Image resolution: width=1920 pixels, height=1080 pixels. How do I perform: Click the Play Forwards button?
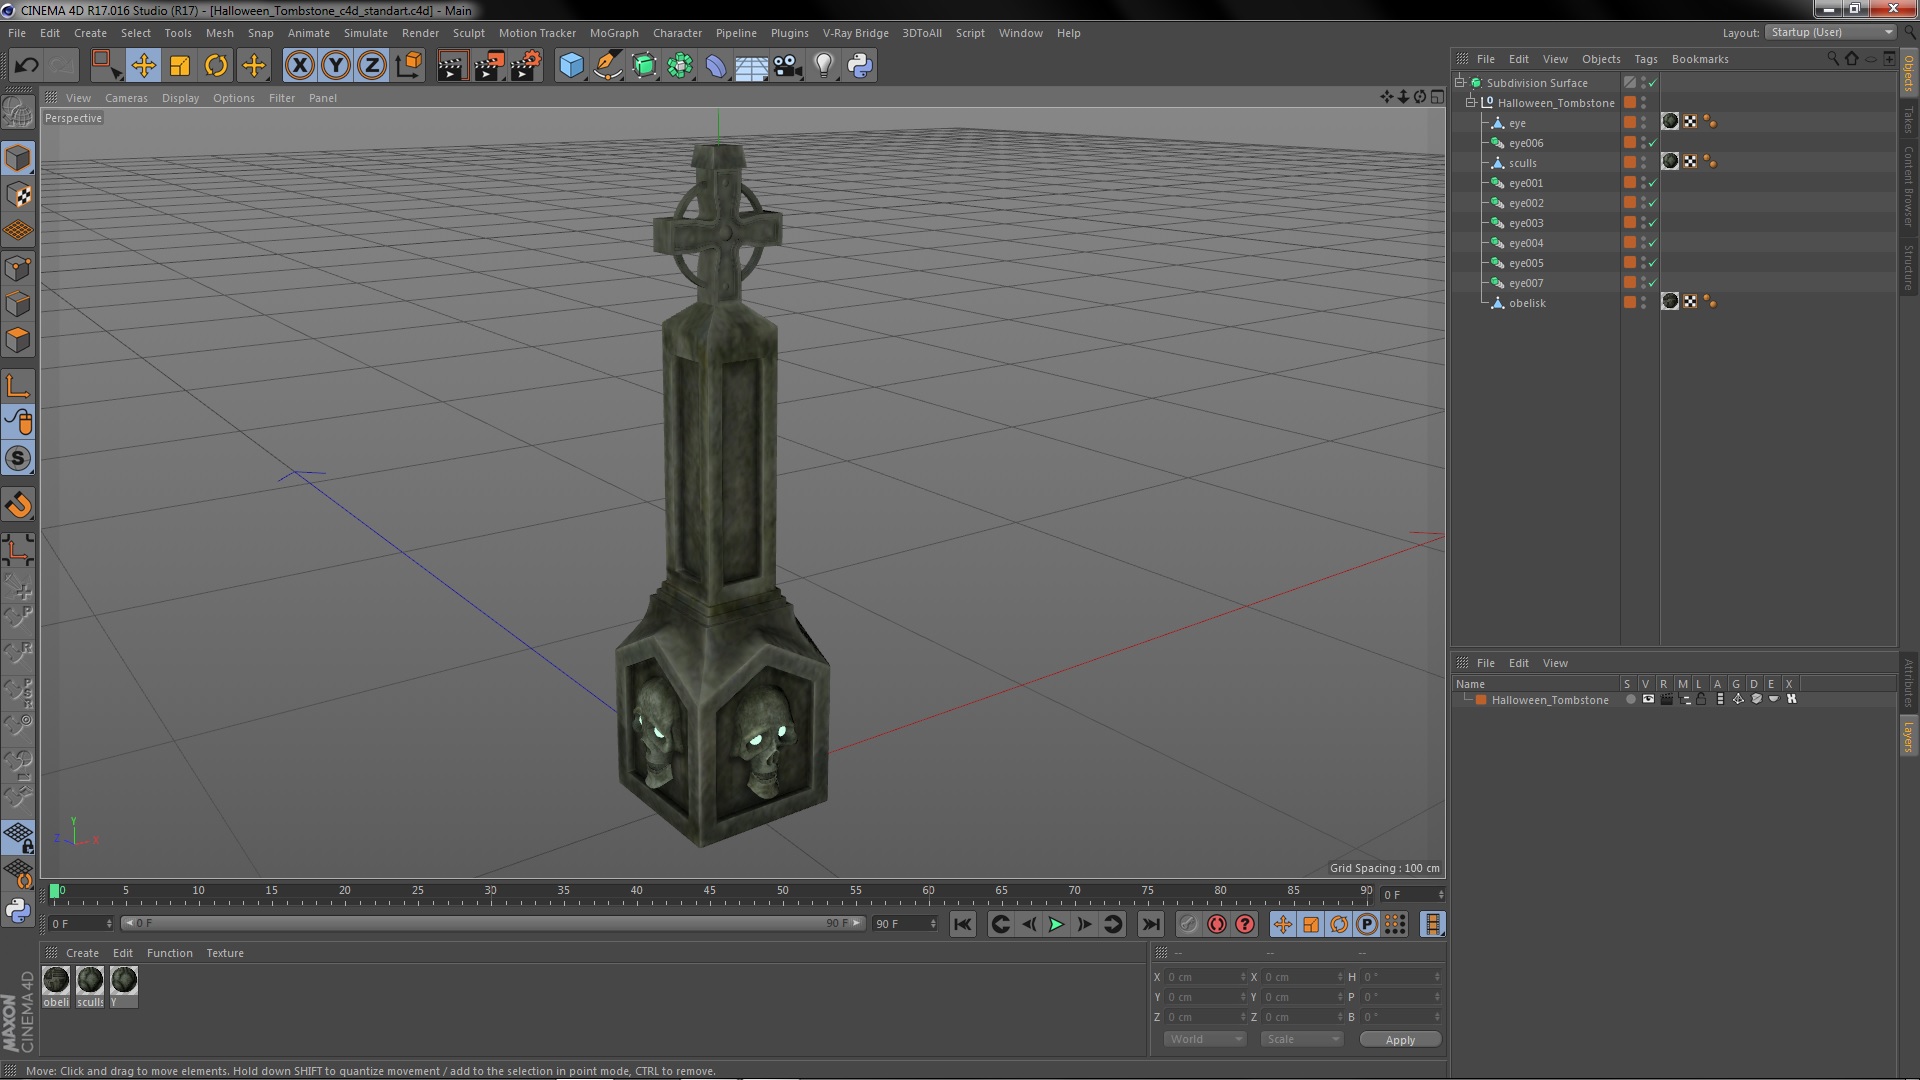1056,925
